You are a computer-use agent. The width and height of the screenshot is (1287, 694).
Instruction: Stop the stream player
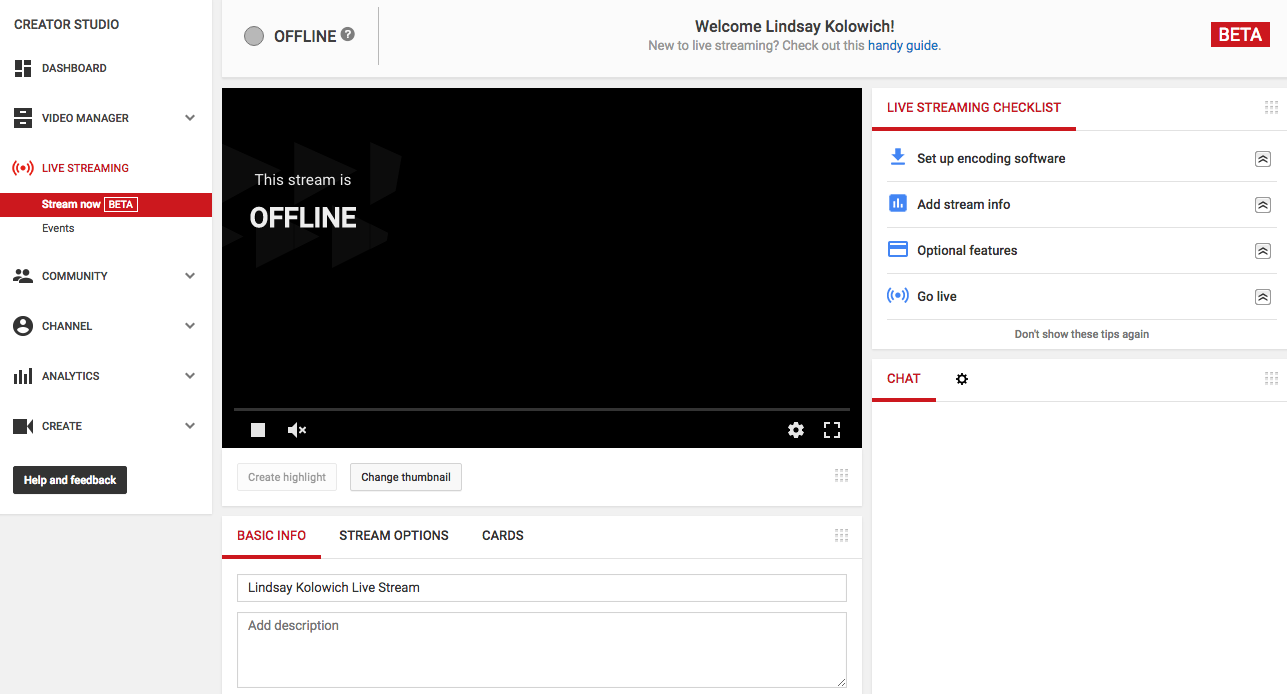258,430
